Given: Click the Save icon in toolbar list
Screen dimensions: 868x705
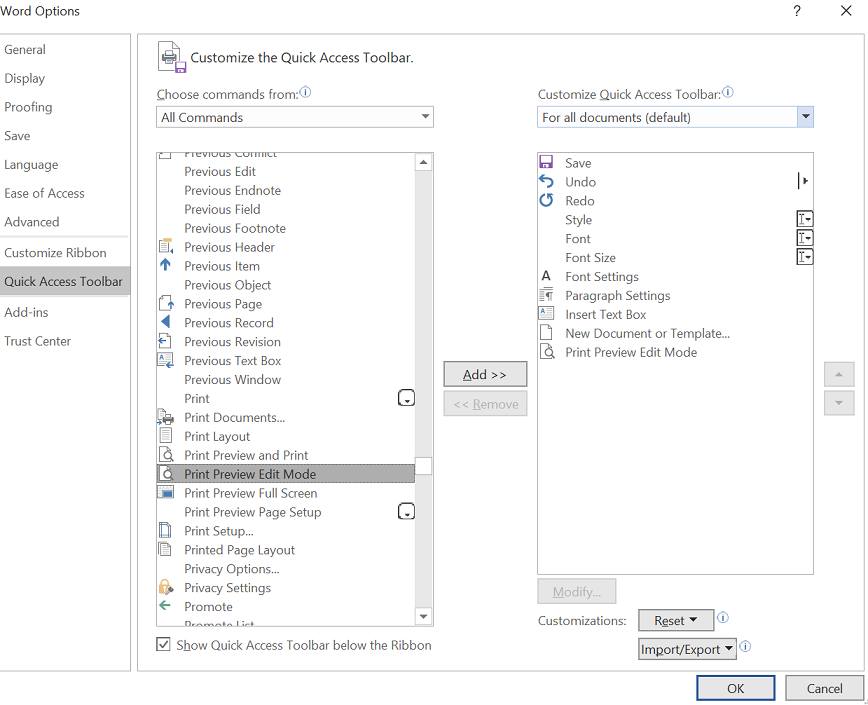Looking at the screenshot, I should pos(546,162).
